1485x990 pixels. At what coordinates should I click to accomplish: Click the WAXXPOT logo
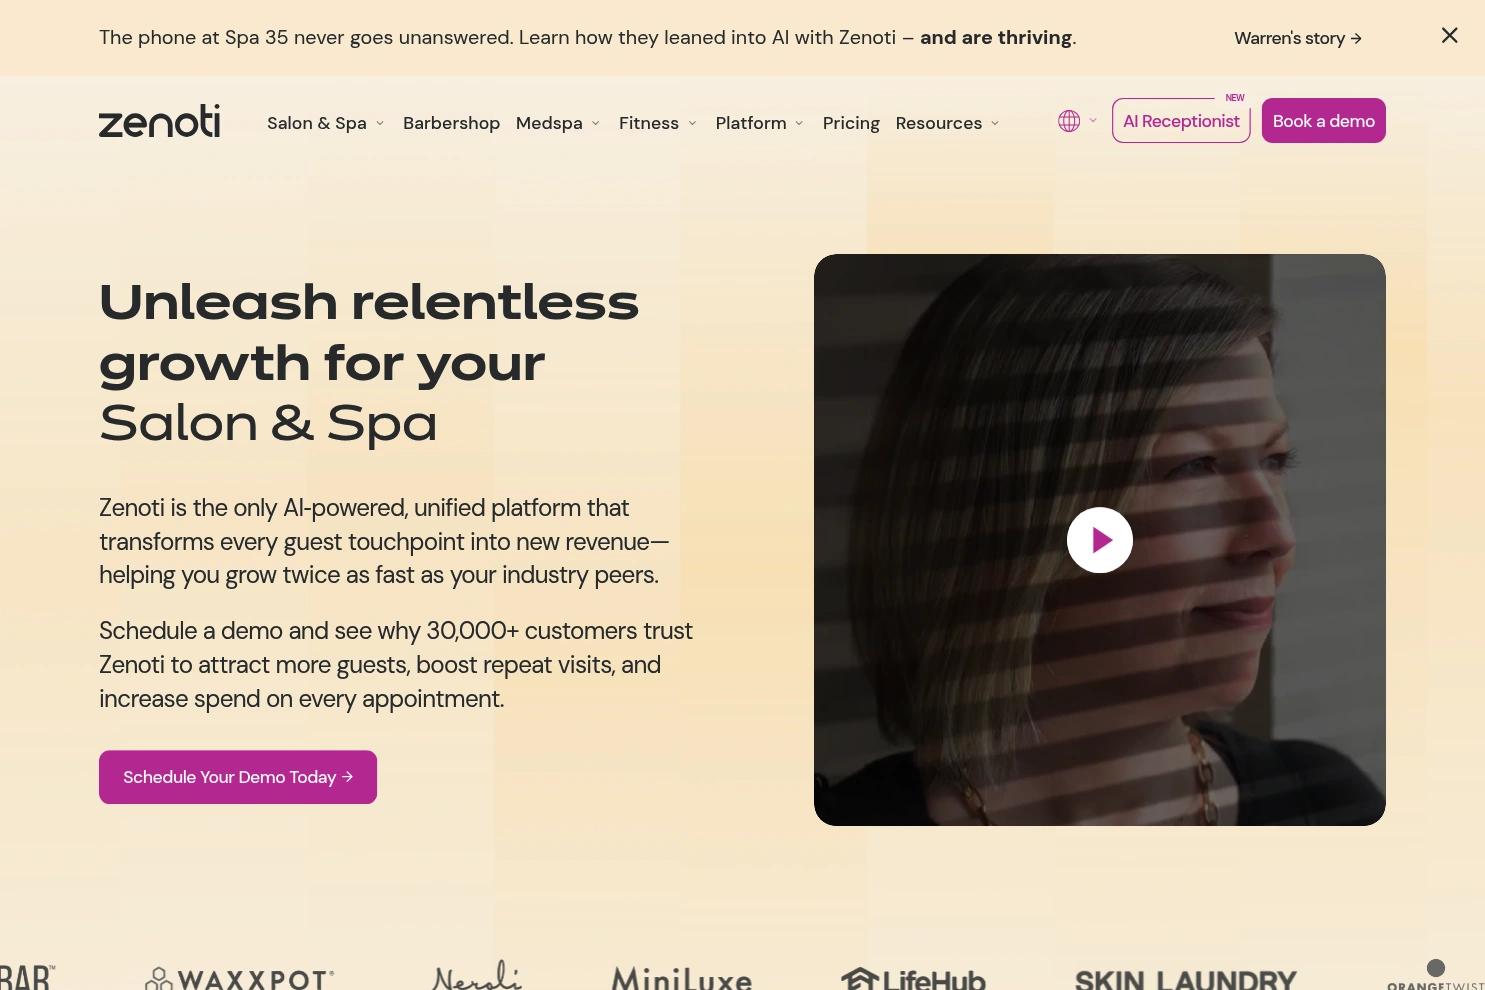[x=240, y=978]
